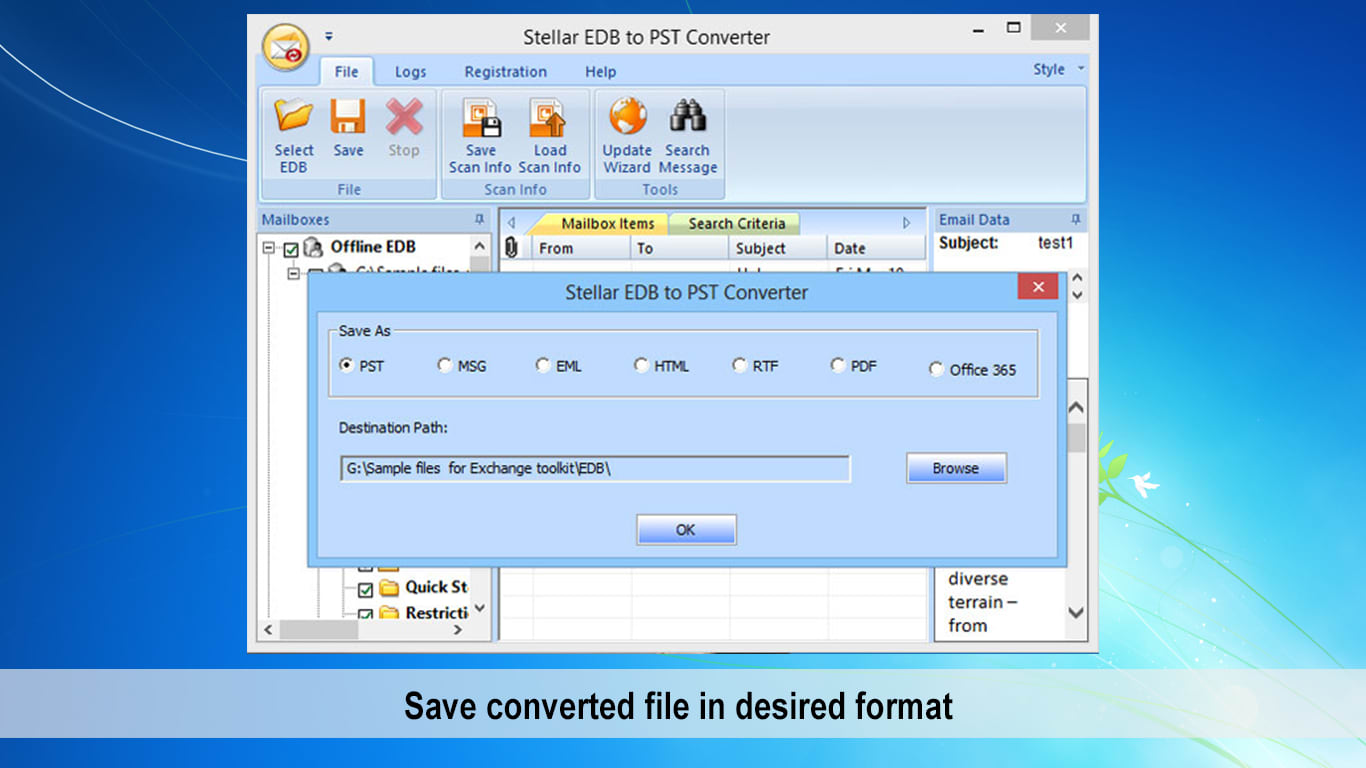This screenshot has width=1366, height=768.
Task: Click the Restricti folder label
Action: coord(436,613)
